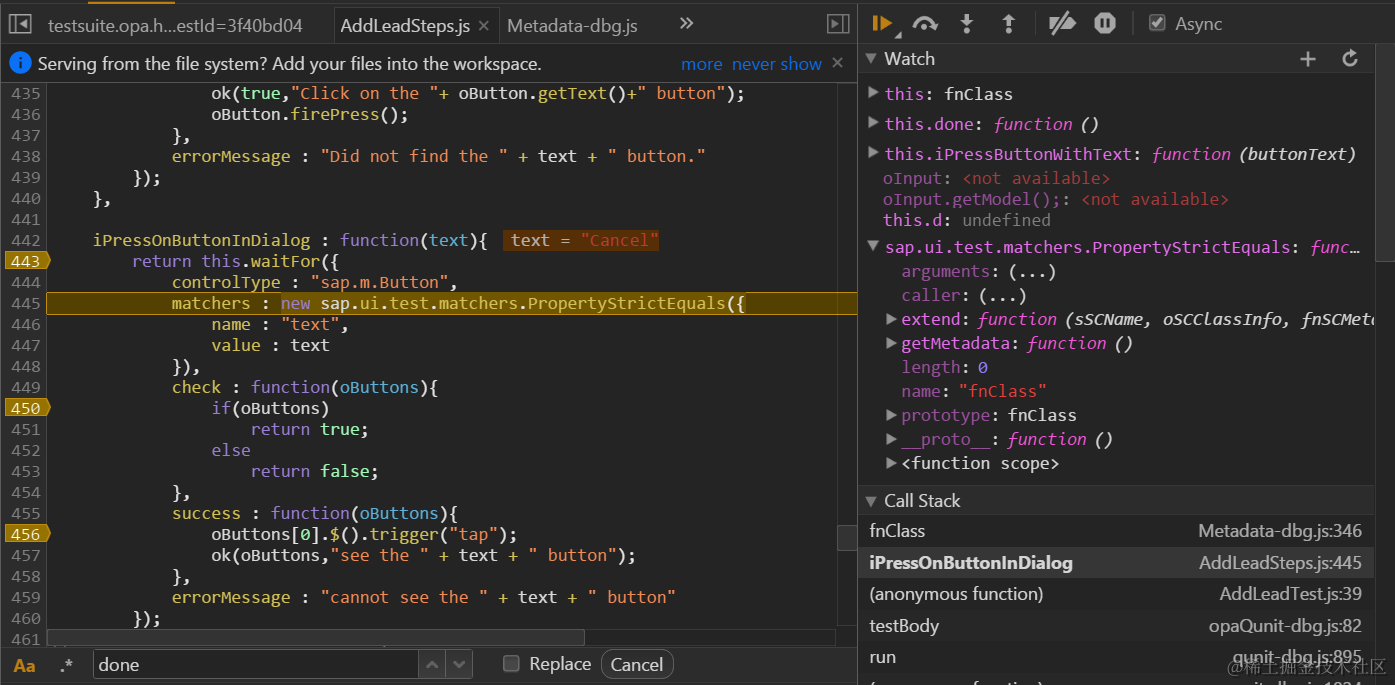Screen dimensions: 1395x685
Task: Collapse the Watch section
Action: point(871,59)
